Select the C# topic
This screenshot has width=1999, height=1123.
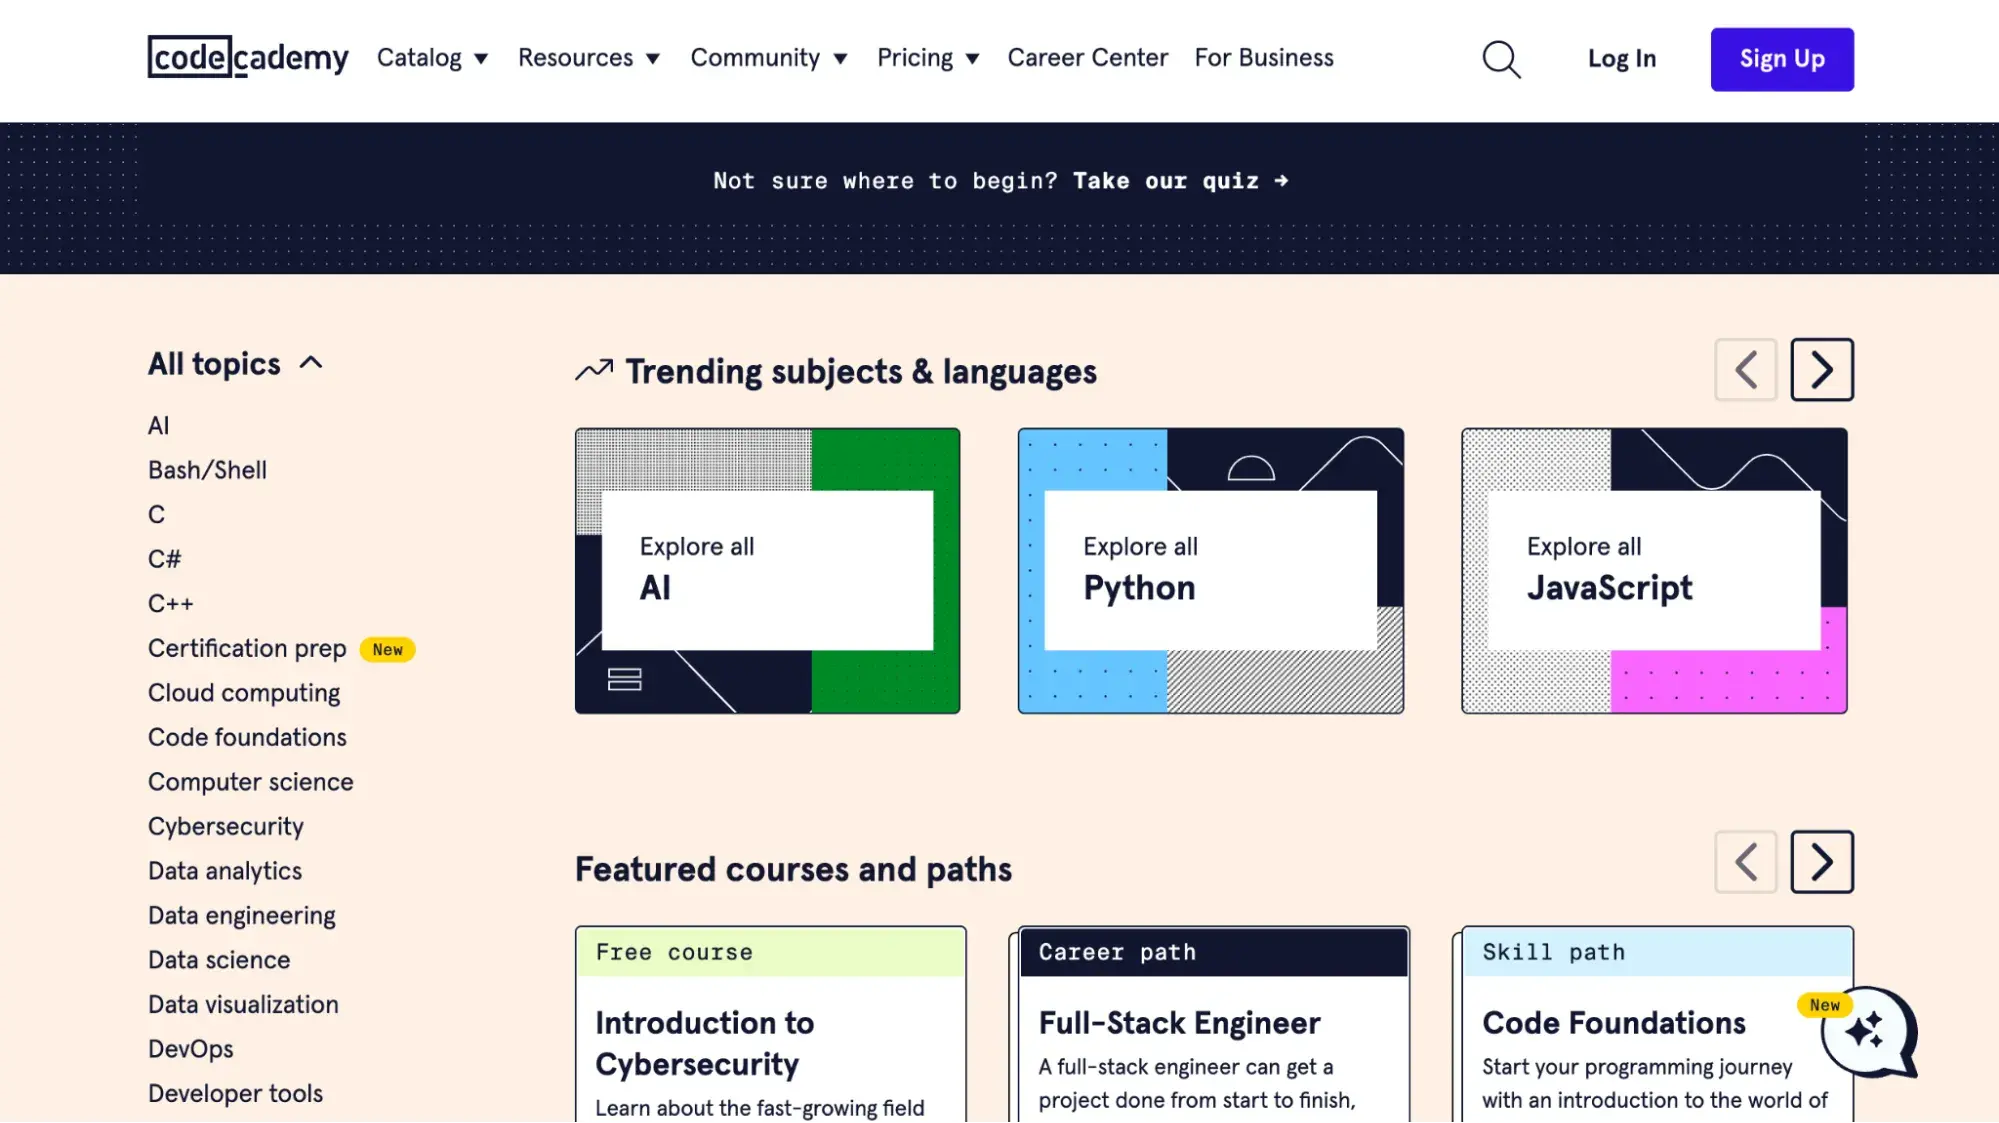(164, 559)
